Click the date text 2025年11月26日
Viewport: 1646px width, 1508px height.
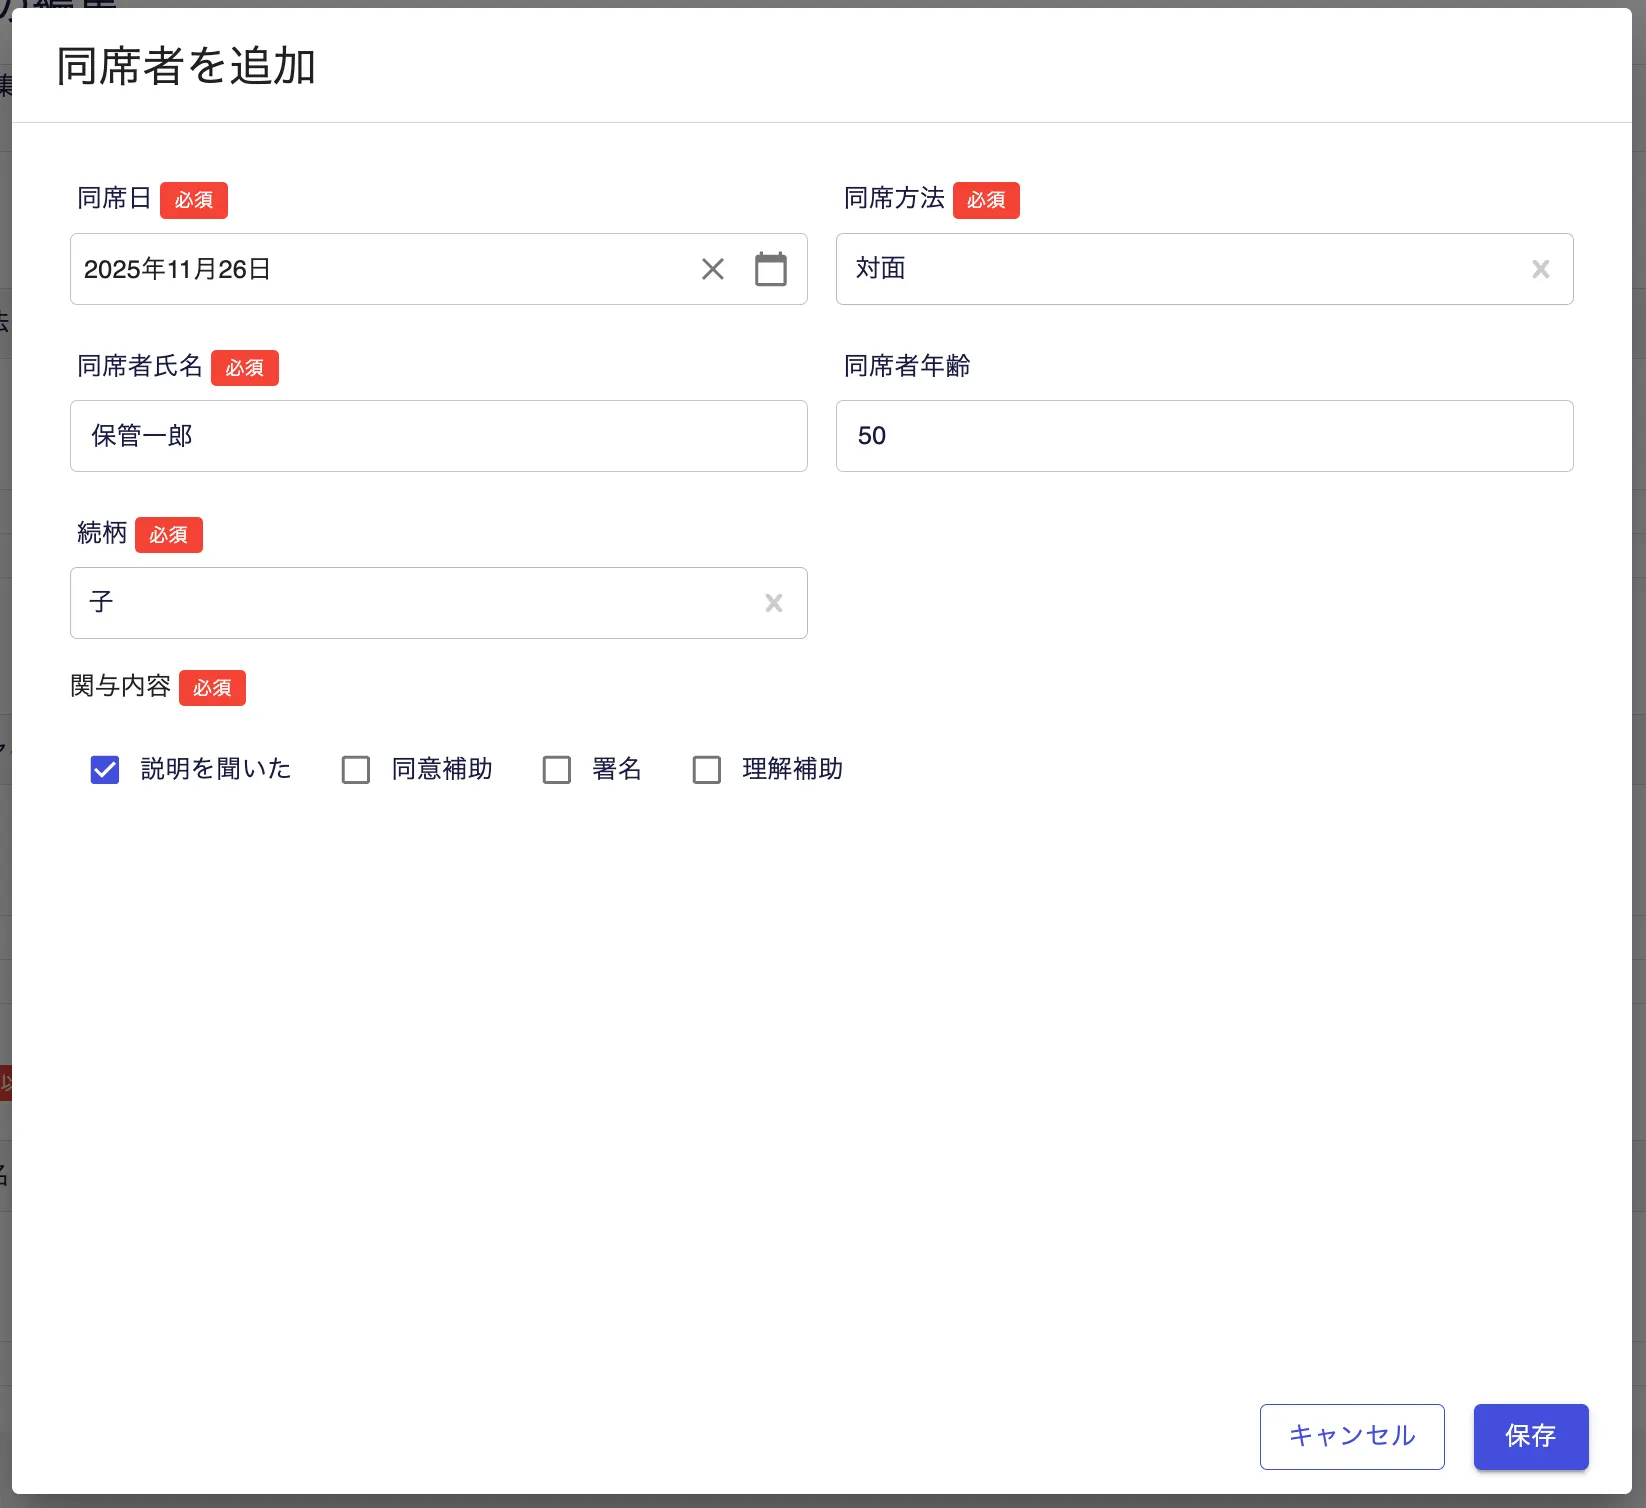tap(178, 269)
